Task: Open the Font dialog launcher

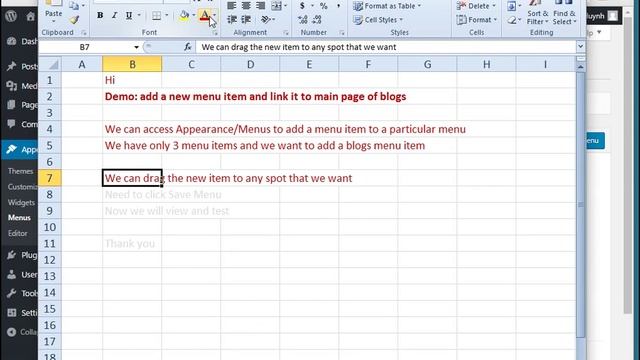Action: 215,33
